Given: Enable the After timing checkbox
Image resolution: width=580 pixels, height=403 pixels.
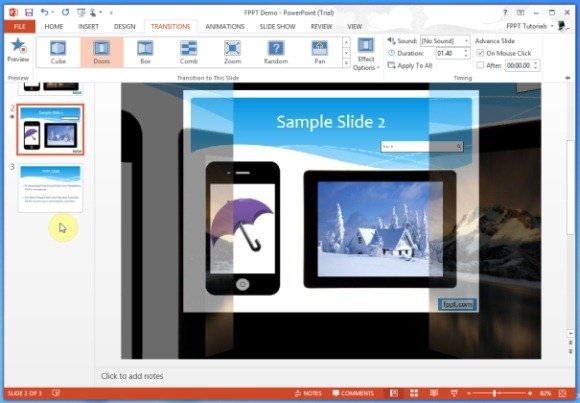Looking at the screenshot, I should (x=480, y=65).
